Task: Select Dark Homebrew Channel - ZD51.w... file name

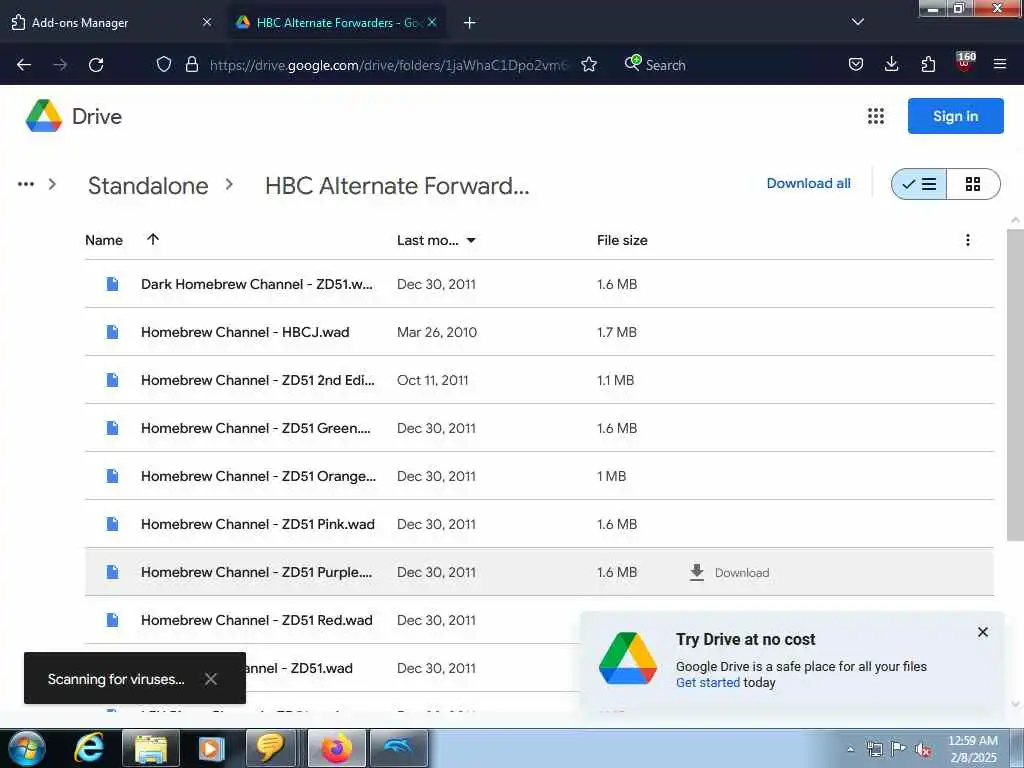Action: [x=257, y=284]
